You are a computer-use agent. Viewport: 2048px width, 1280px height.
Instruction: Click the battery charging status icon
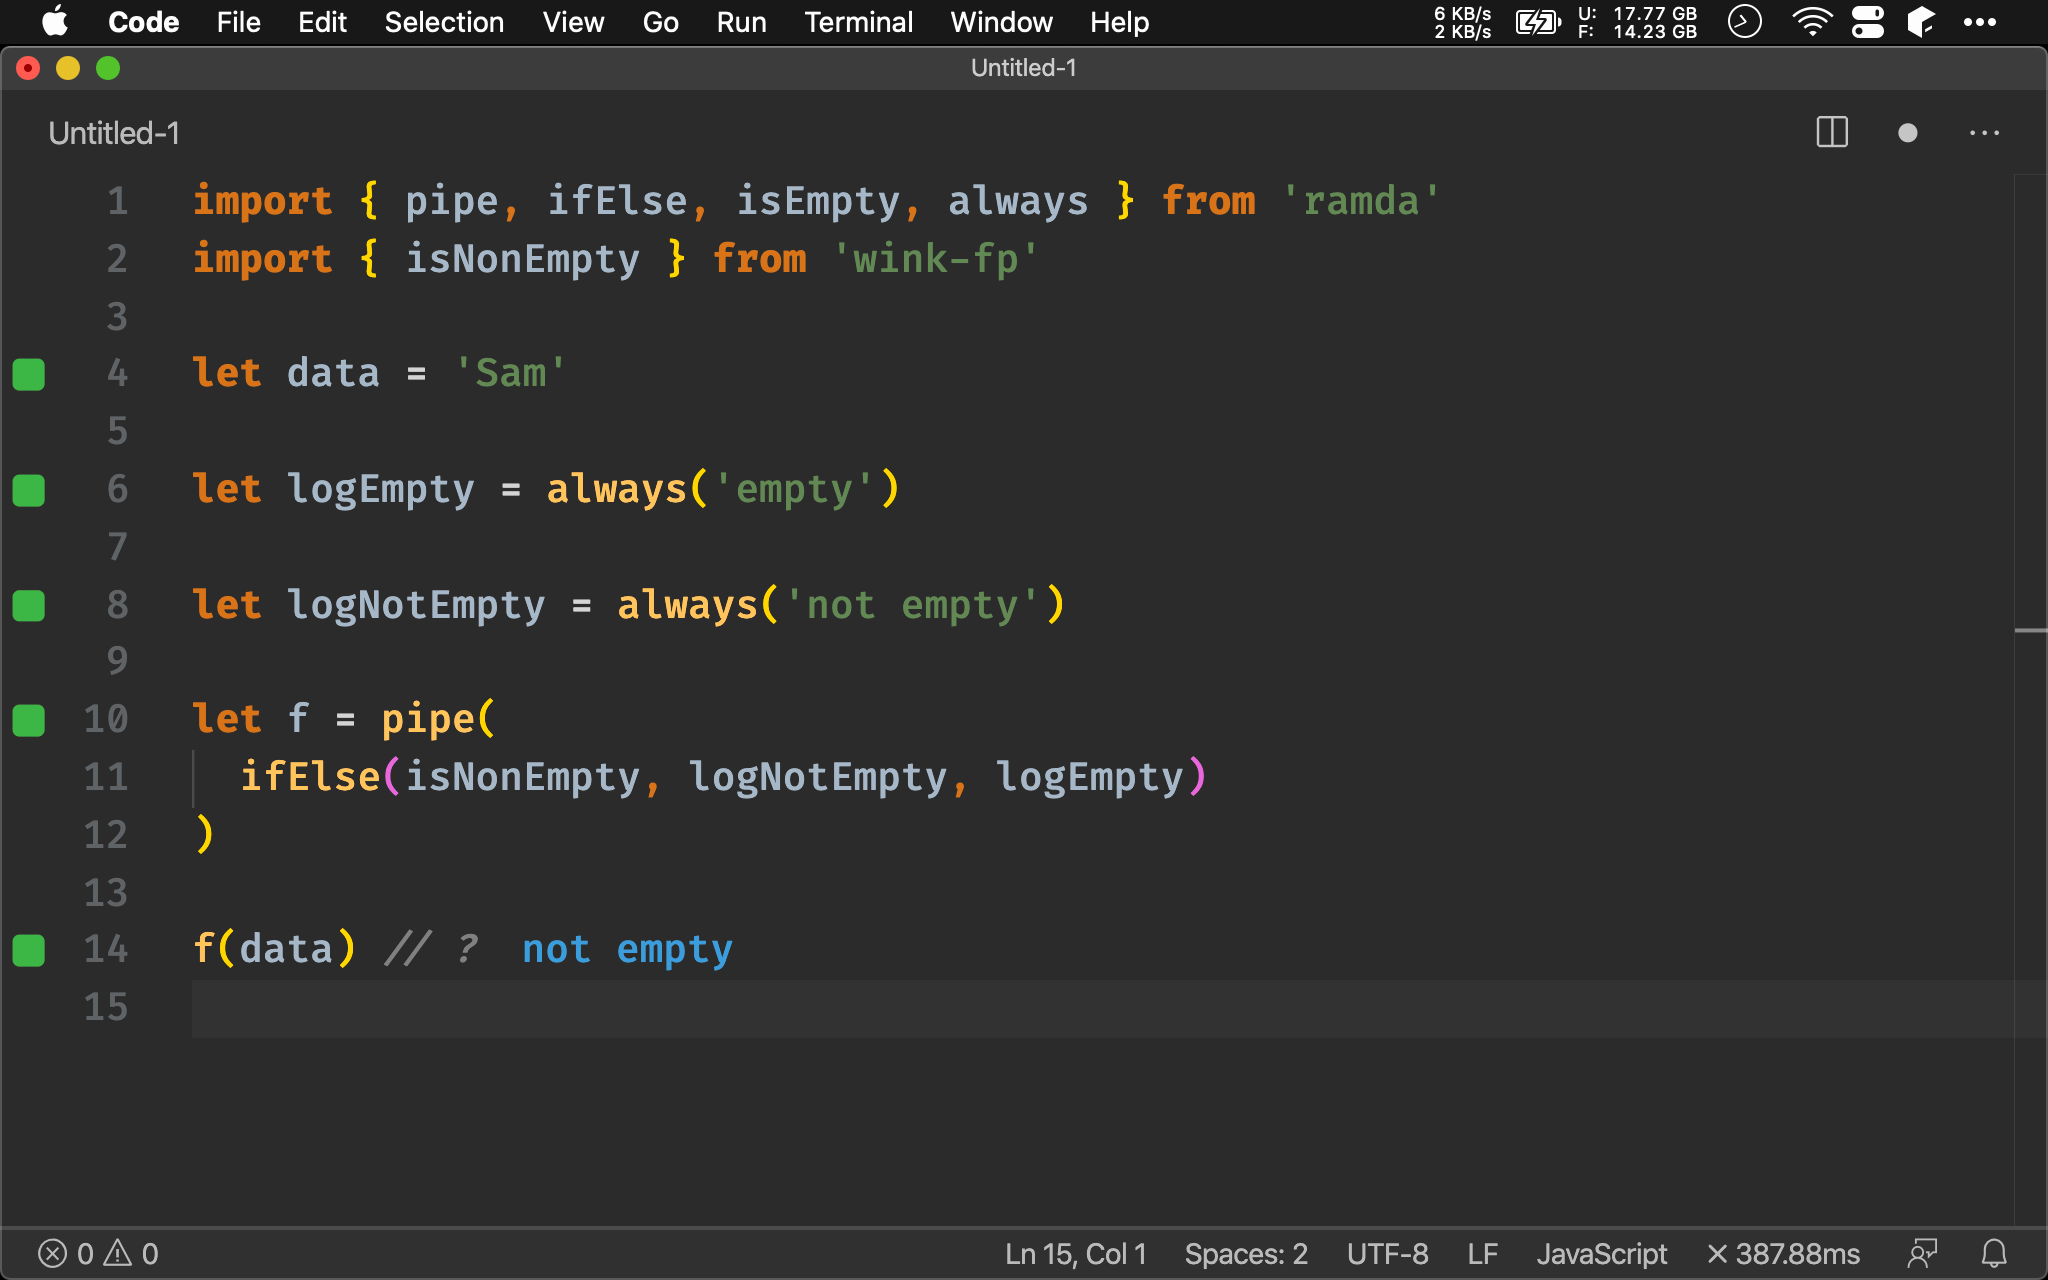(x=1537, y=22)
